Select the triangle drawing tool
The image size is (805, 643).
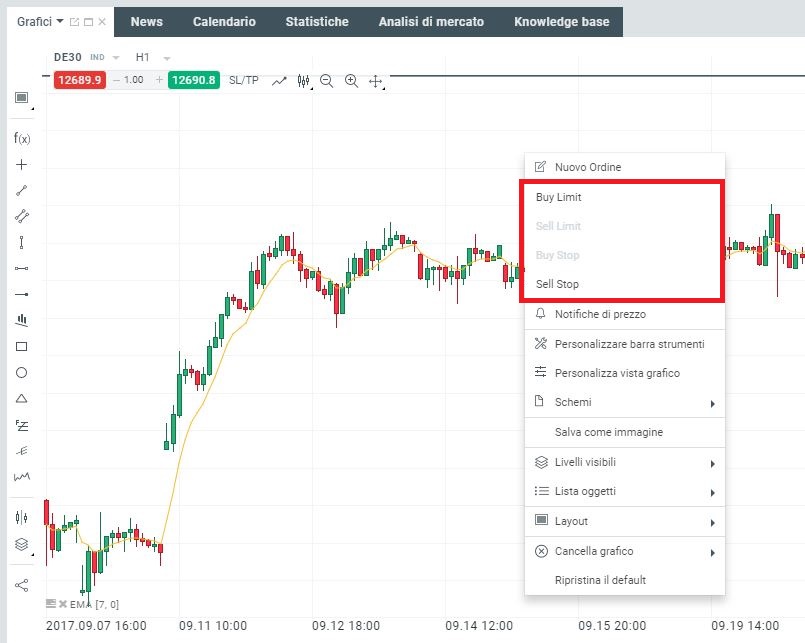click(21, 398)
